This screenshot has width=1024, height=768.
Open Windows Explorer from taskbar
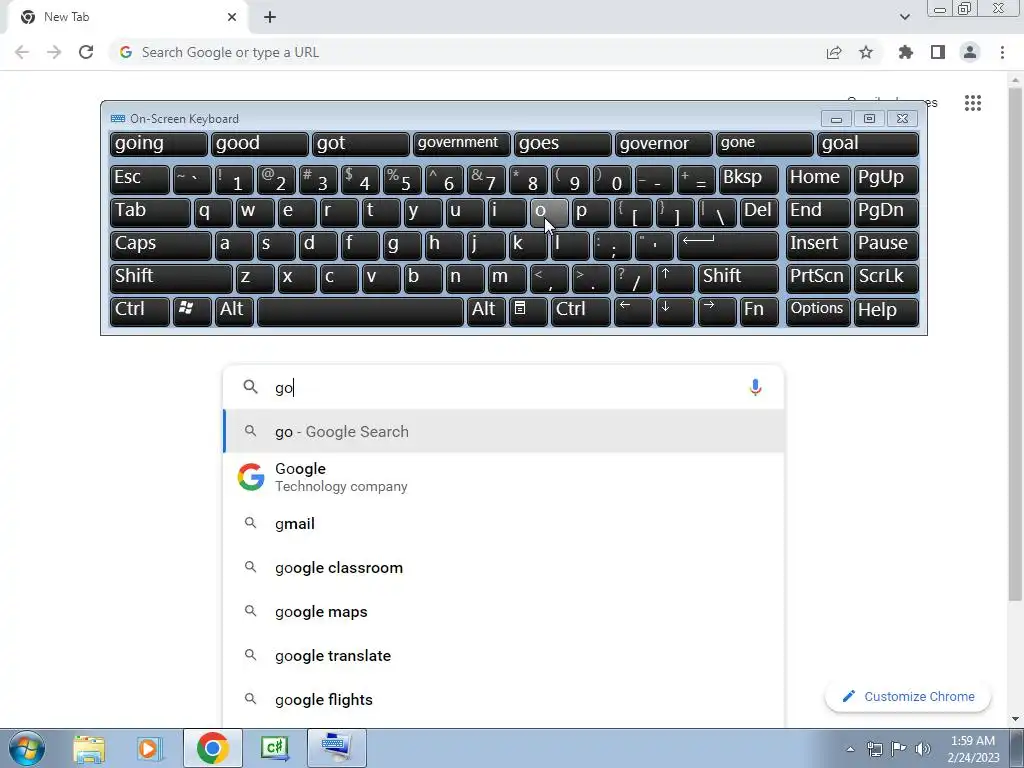[89, 748]
